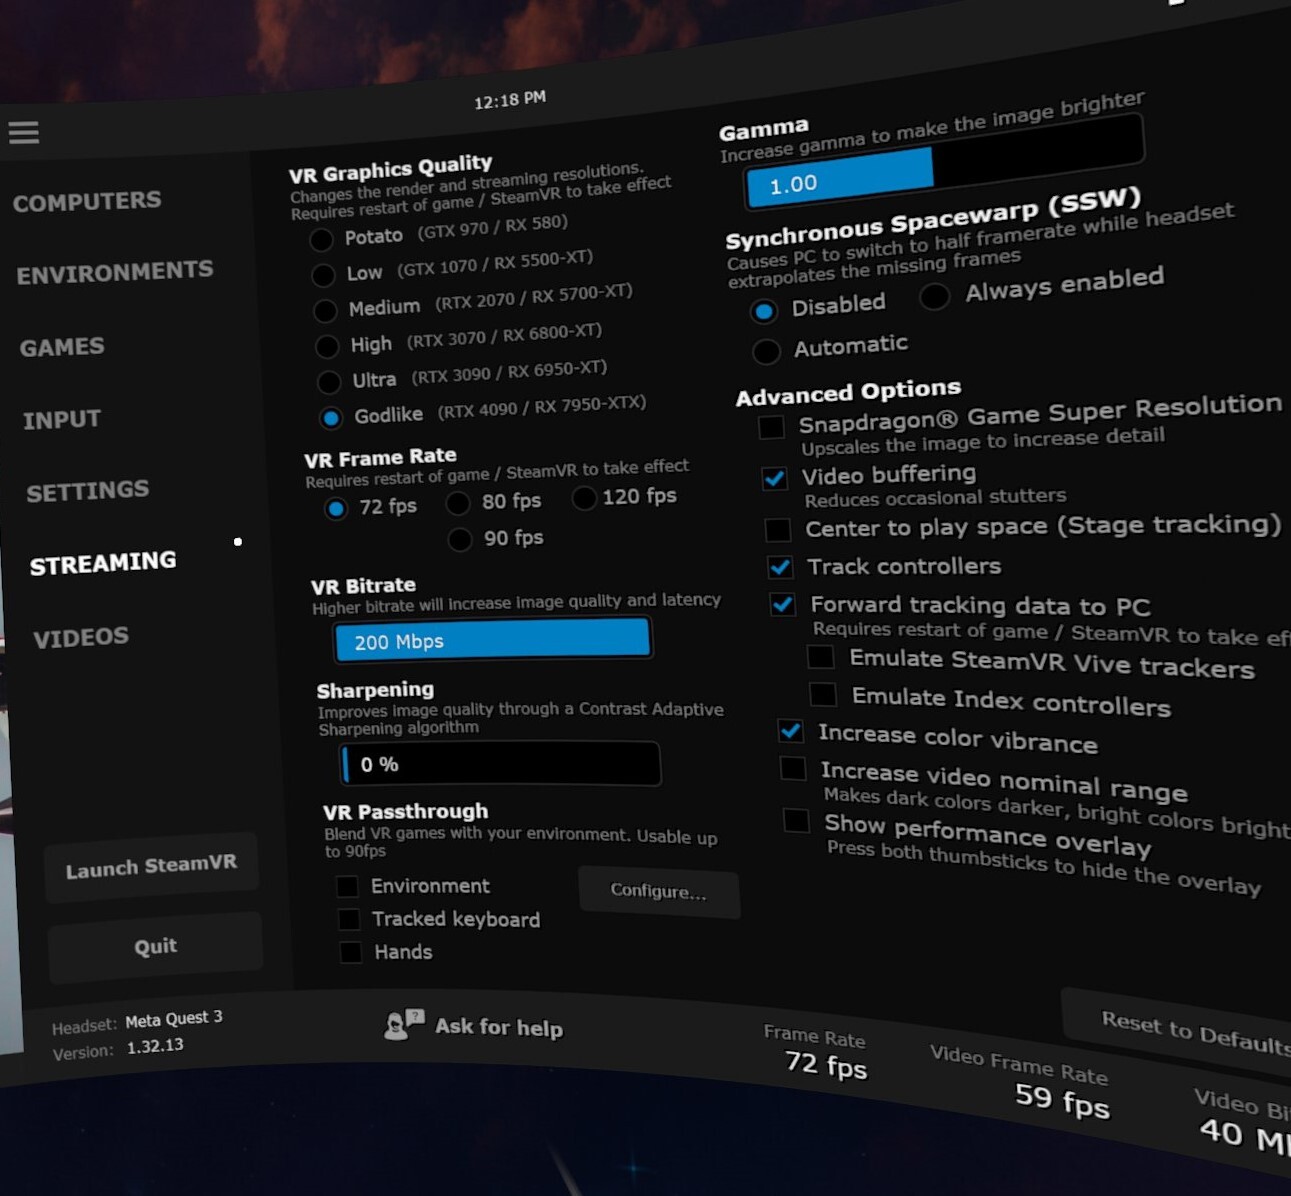Select Low graphics quality

(323, 275)
